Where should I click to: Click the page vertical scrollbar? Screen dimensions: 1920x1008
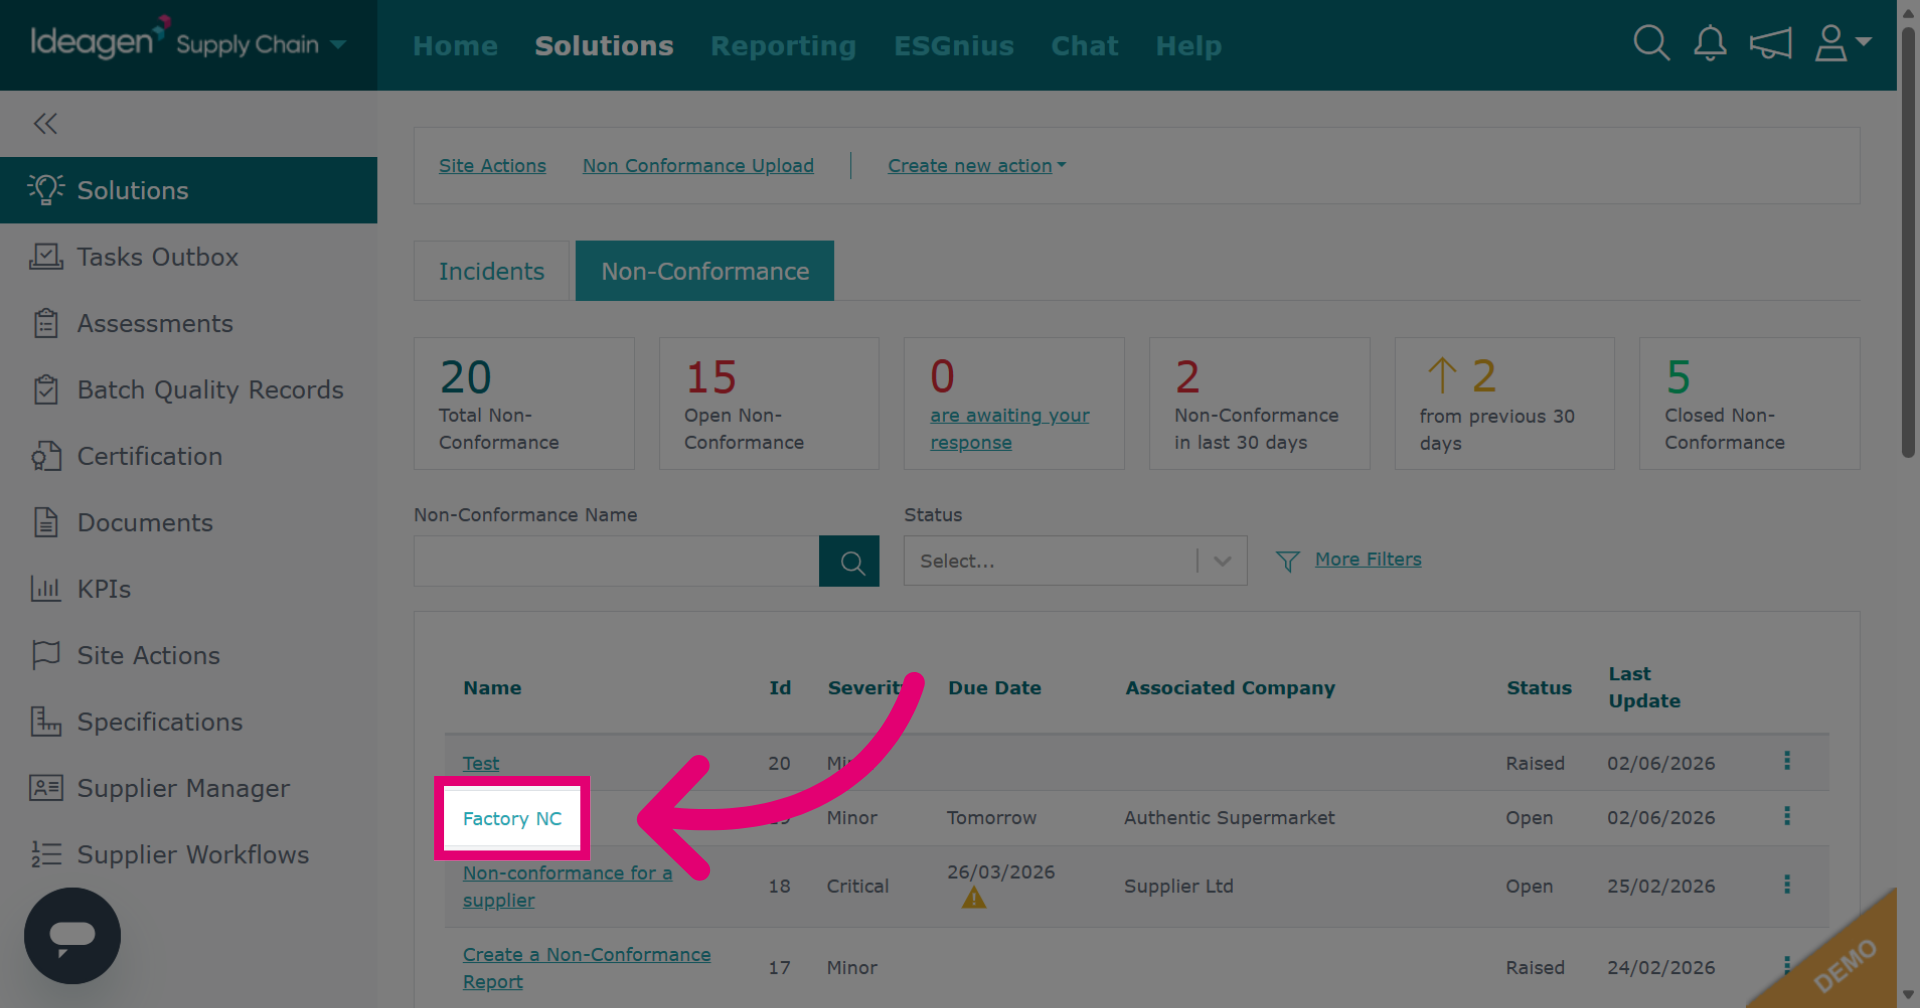coord(1908,240)
